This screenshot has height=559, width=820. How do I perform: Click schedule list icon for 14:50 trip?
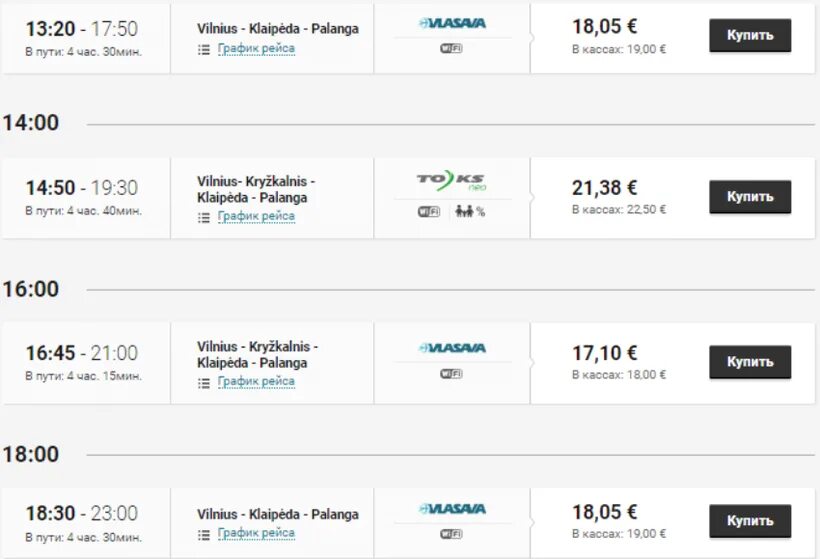204,216
